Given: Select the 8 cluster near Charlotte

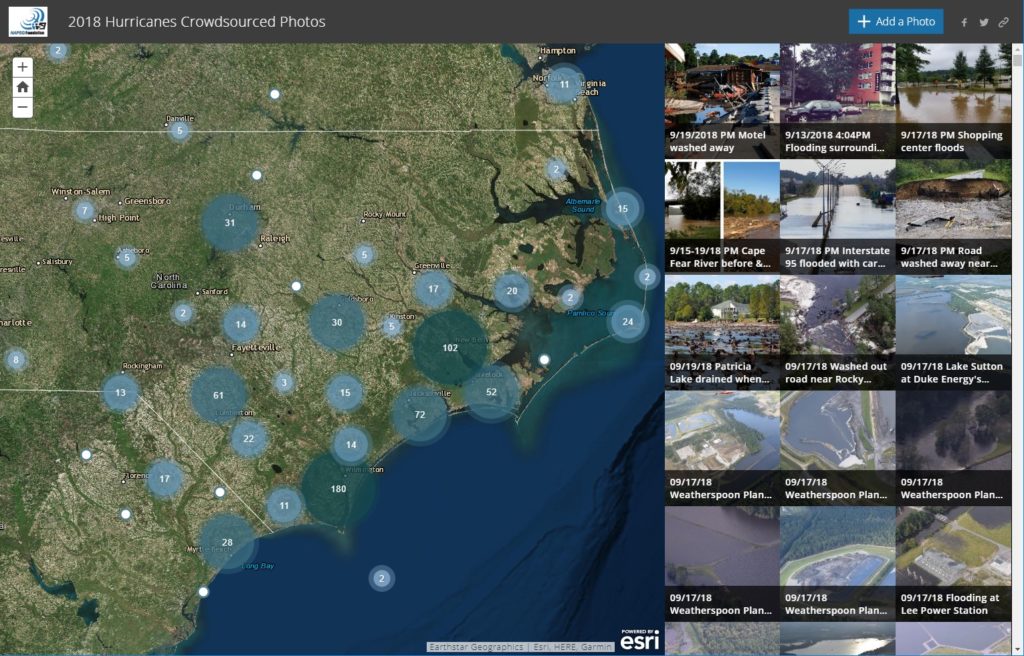Looking at the screenshot, I should click(x=16, y=359).
